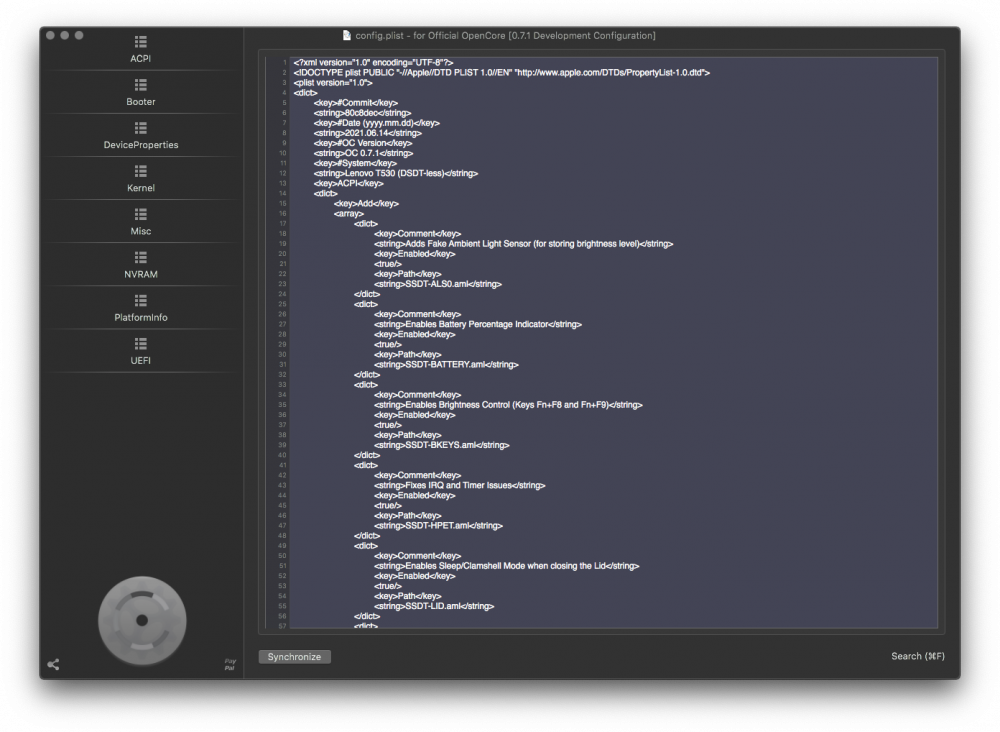Click the Kernel sidebar label
Screen dimensions: 1000x732
141,188
